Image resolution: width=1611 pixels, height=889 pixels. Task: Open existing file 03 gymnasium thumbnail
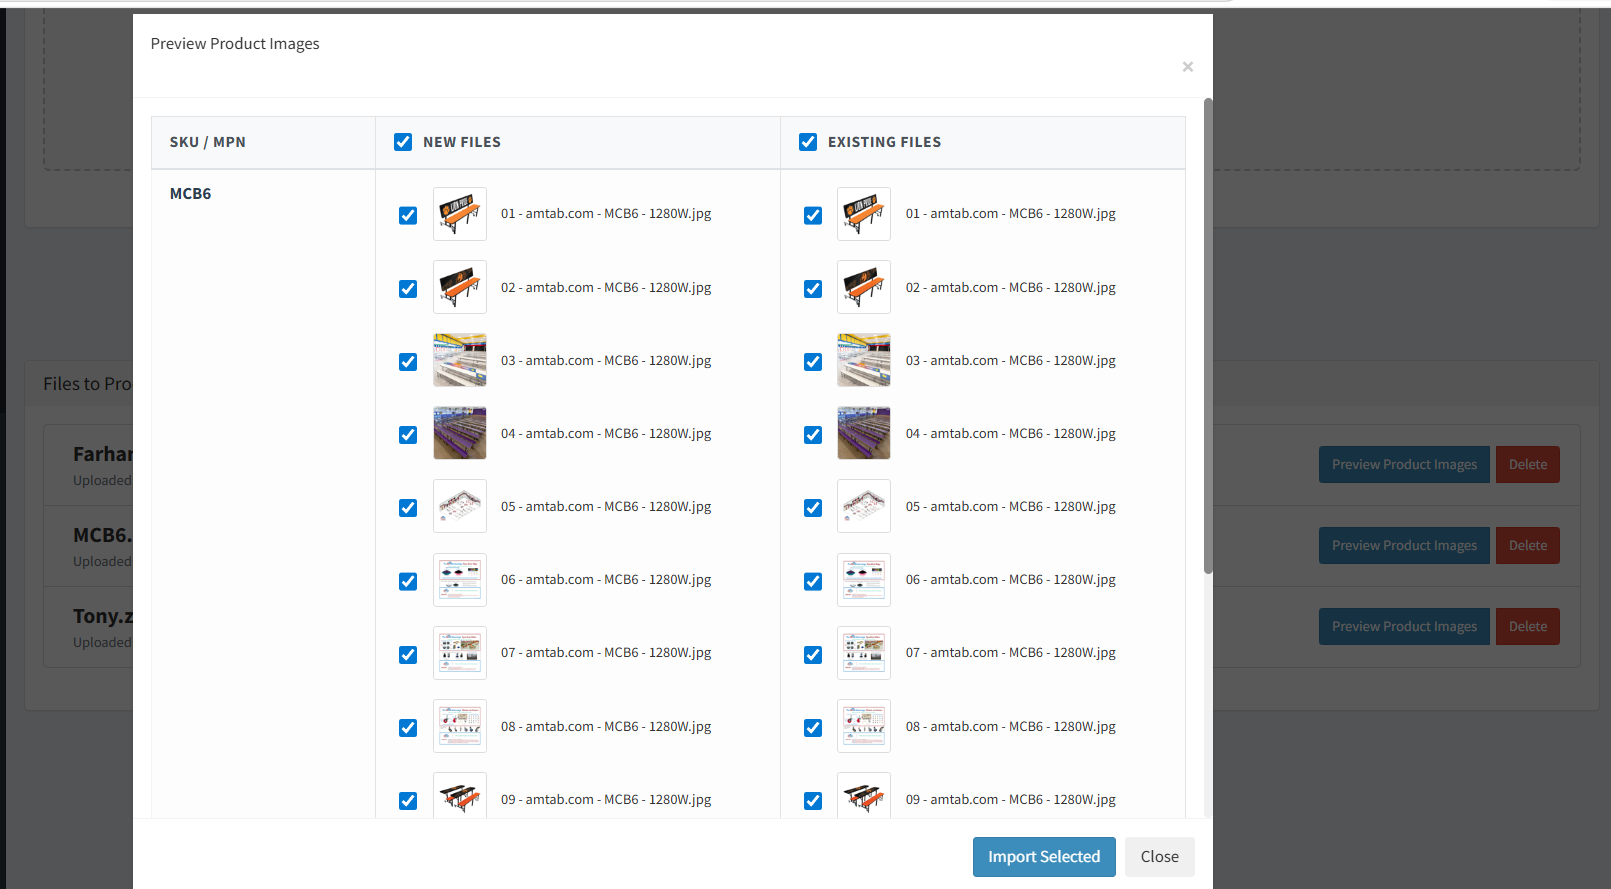[x=864, y=360]
